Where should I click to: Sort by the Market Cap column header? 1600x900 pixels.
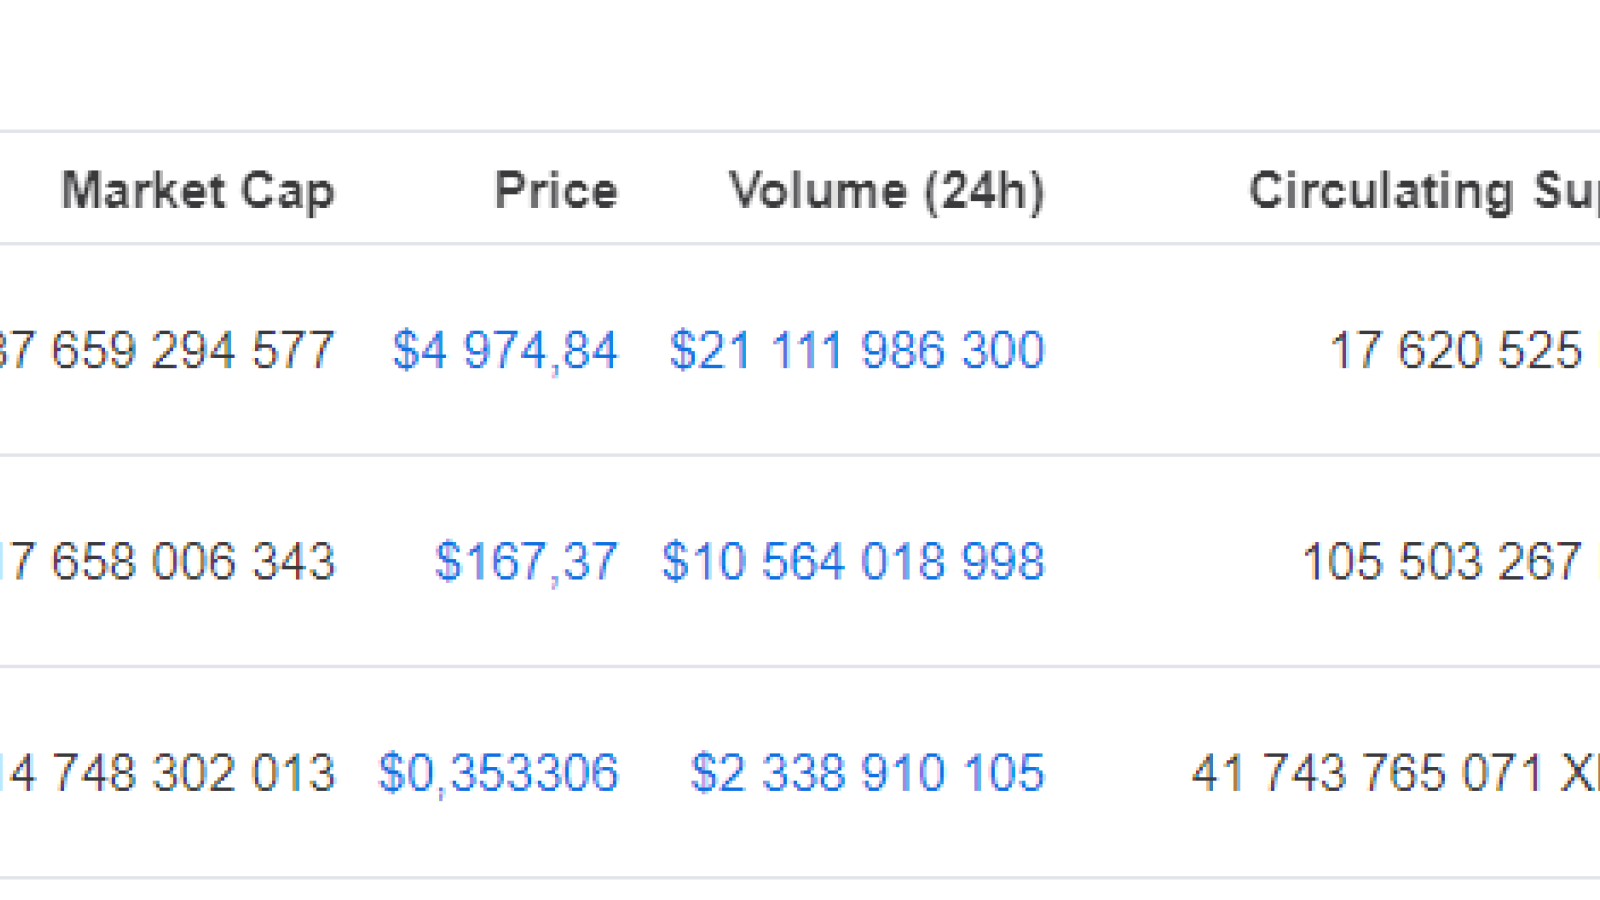coord(198,190)
